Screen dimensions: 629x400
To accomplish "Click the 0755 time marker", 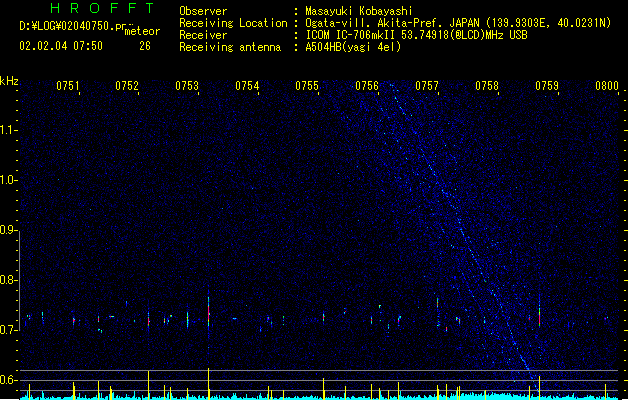I will click(307, 86).
